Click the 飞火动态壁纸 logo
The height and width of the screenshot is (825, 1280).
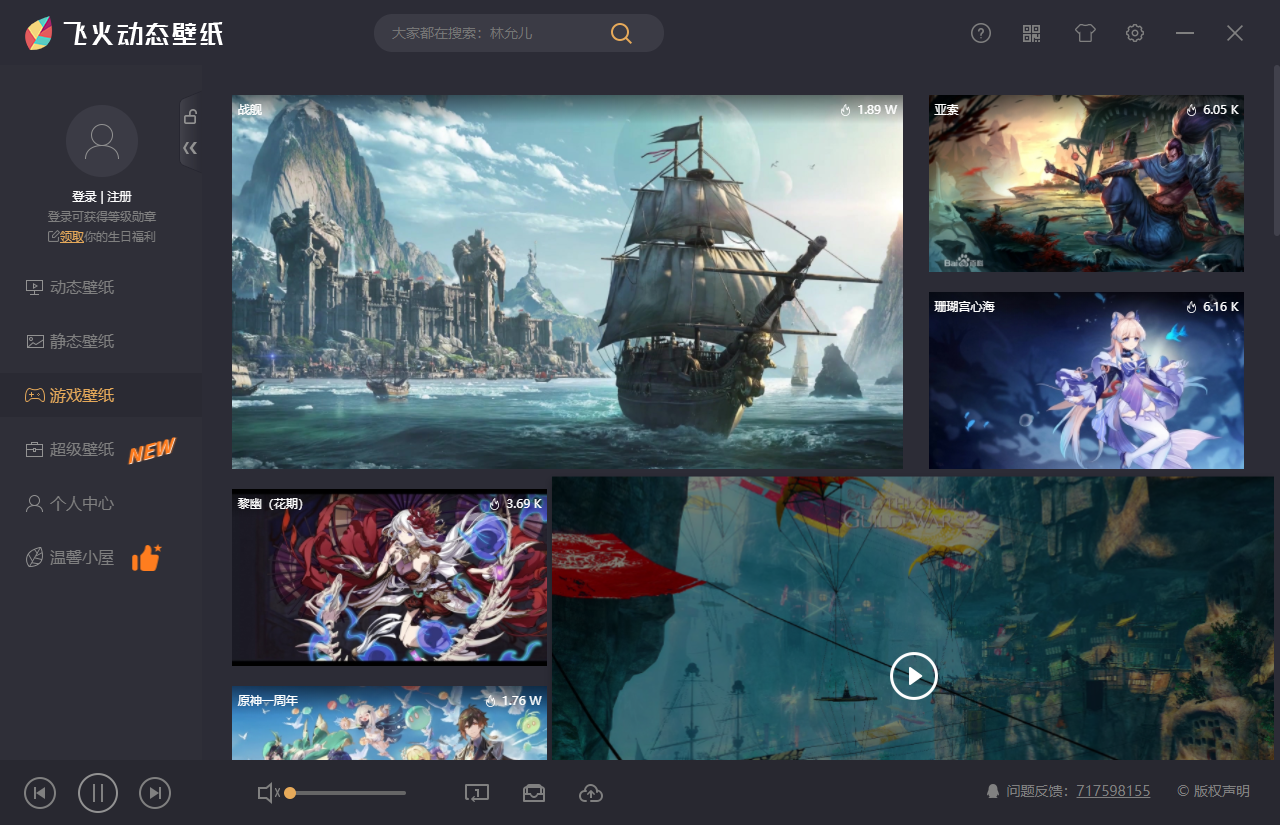(x=124, y=34)
